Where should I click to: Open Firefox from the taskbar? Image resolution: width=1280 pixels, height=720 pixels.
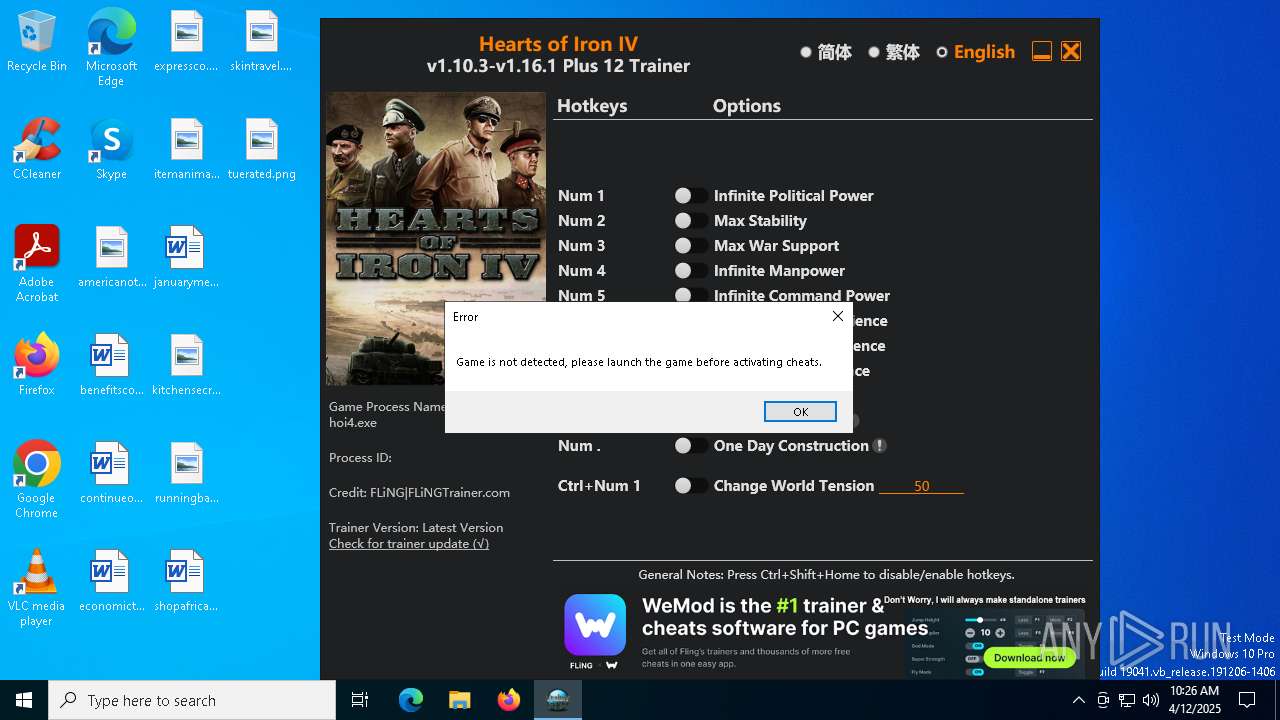coord(509,700)
